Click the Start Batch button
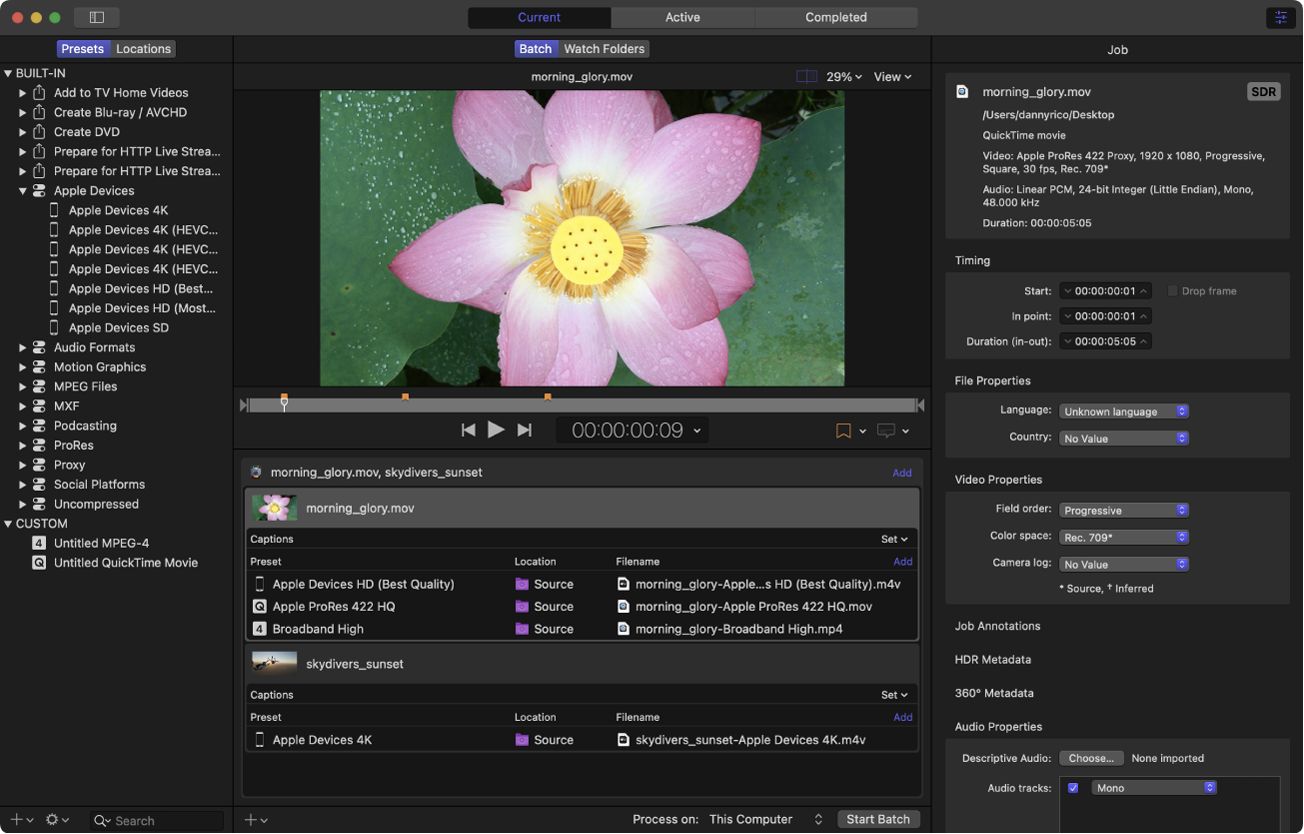The image size is (1304, 834). (x=877, y=819)
